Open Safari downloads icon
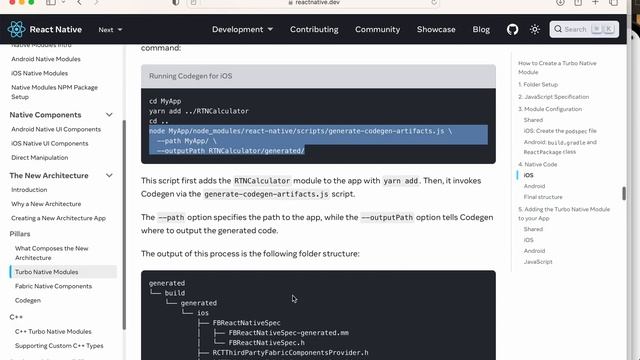The width and height of the screenshot is (640, 360). pyautogui.click(x=560, y=2)
